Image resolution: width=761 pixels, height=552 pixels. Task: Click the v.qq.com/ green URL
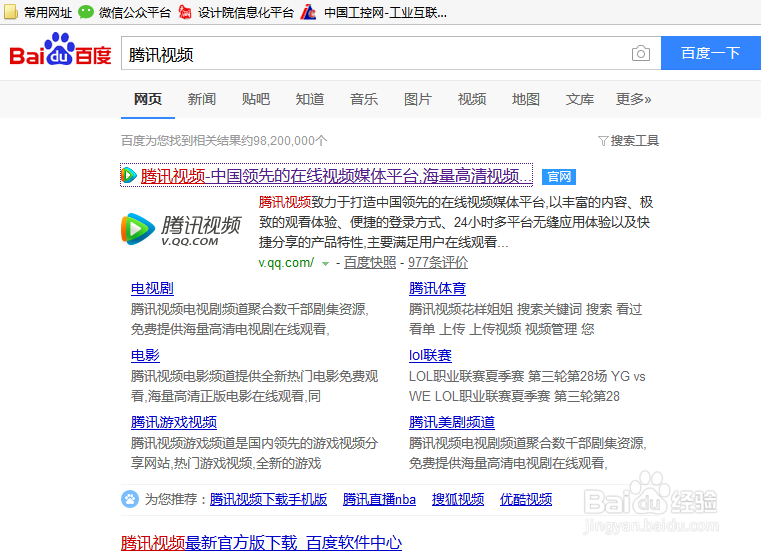click(286, 263)
